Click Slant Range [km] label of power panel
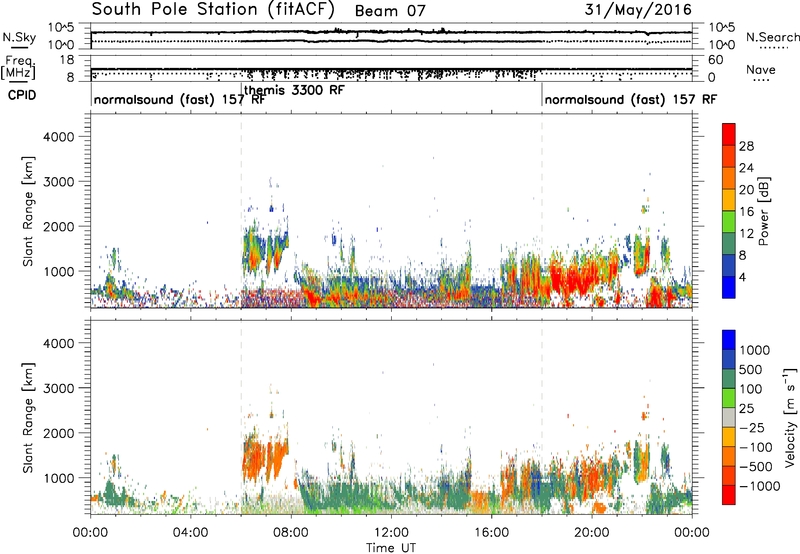 pos(28,211)
